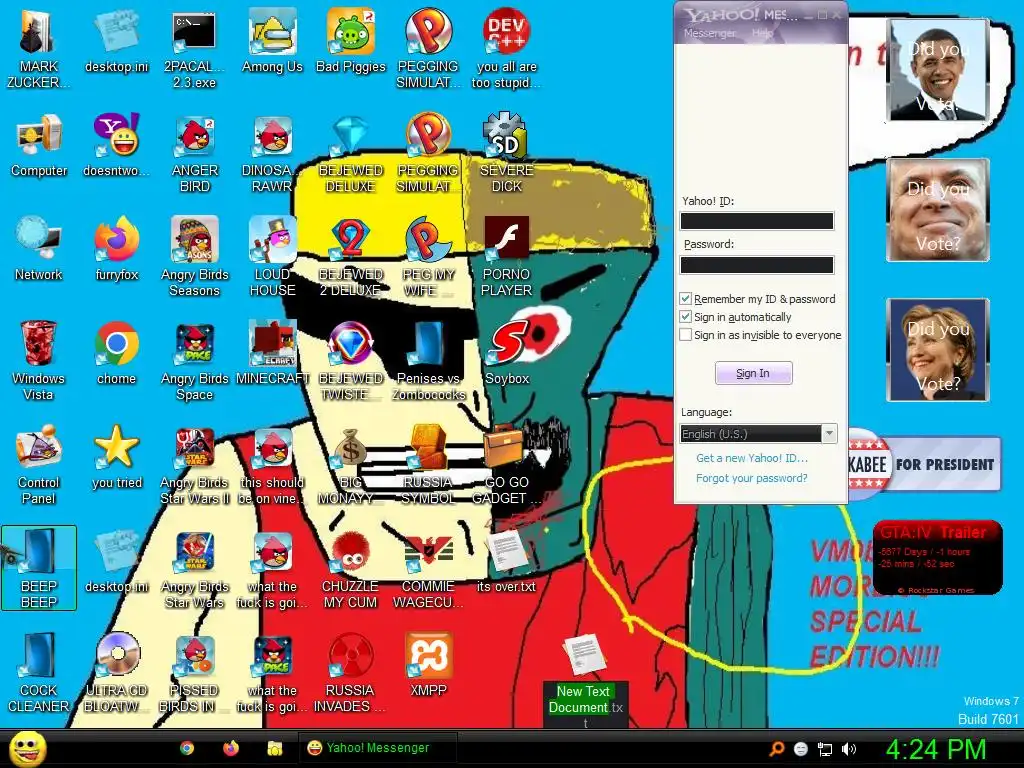This screenshot has height=768, width=1024.
Task: Focus the Password input field
Action: (x=757, y=264)
